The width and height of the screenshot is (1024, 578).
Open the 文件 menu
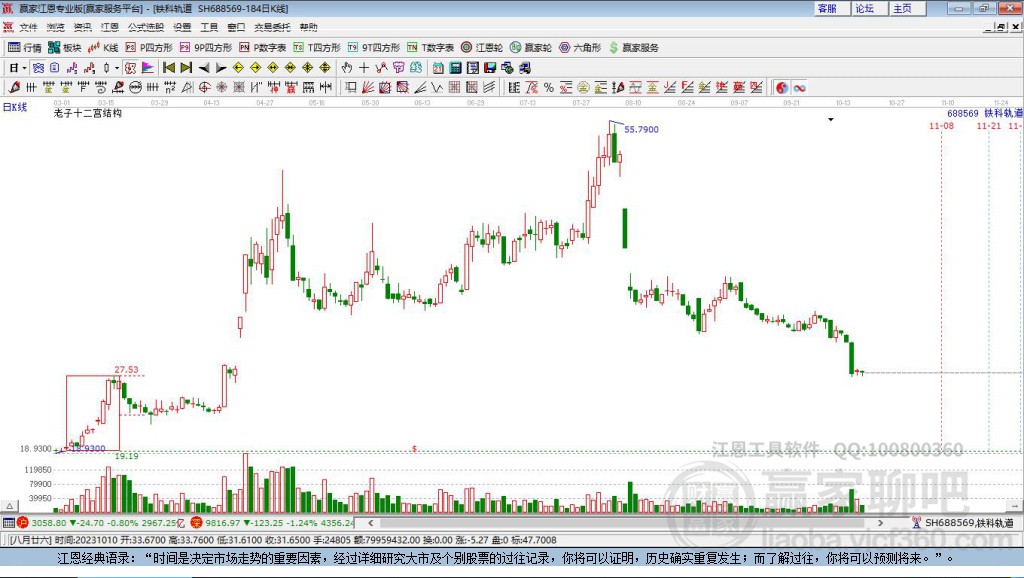click(28, 27)
